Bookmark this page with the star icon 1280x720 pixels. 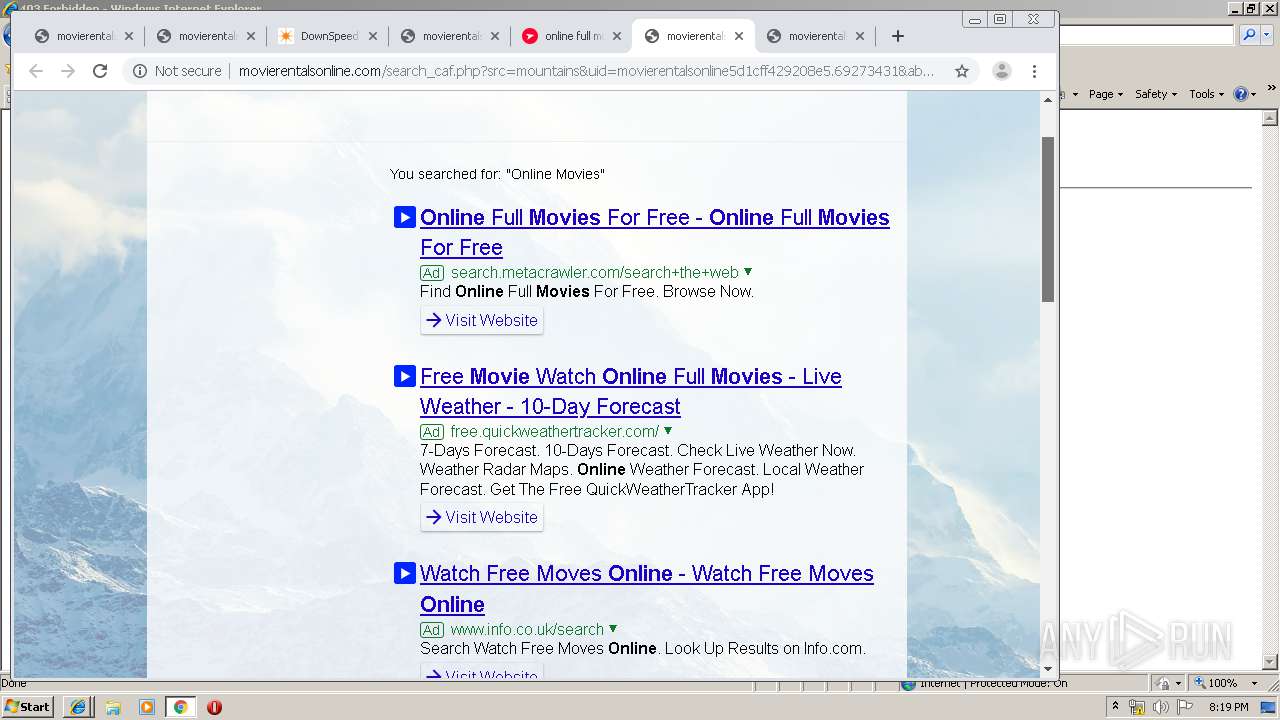click(962, 71)
